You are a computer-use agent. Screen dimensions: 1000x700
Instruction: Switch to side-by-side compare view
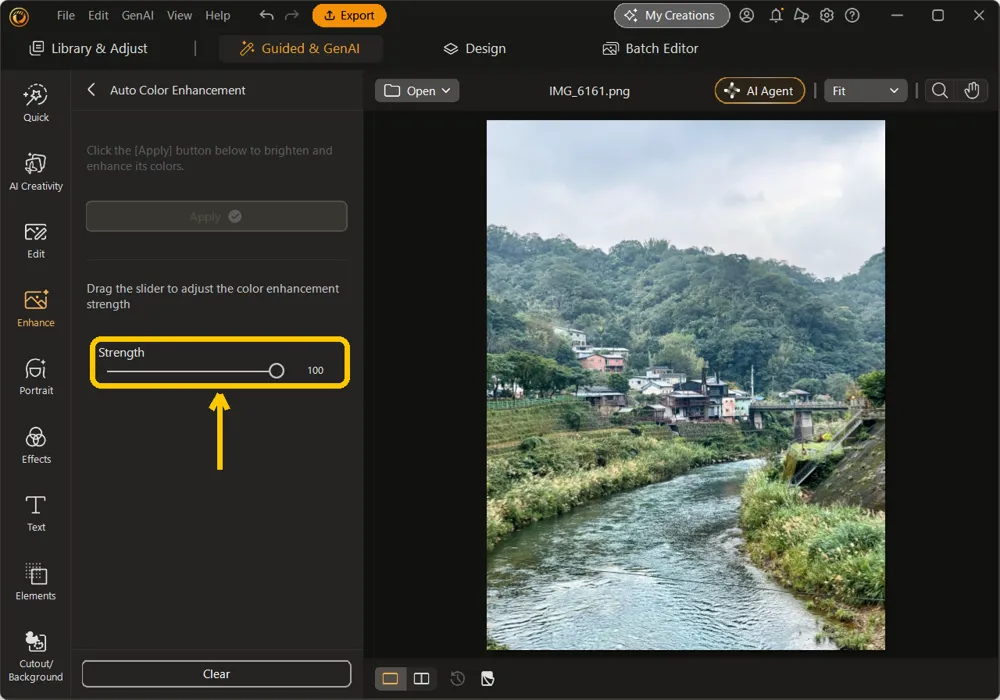coord(422,678)
